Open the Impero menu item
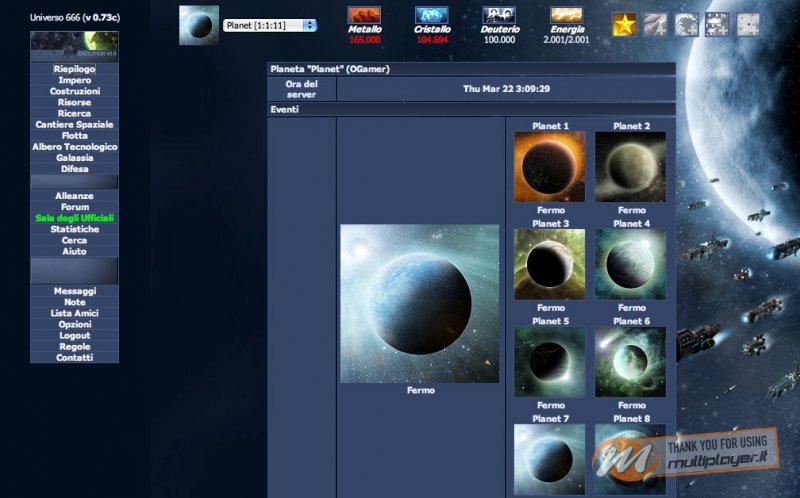The image size is (800, 498). coord(74,80)
